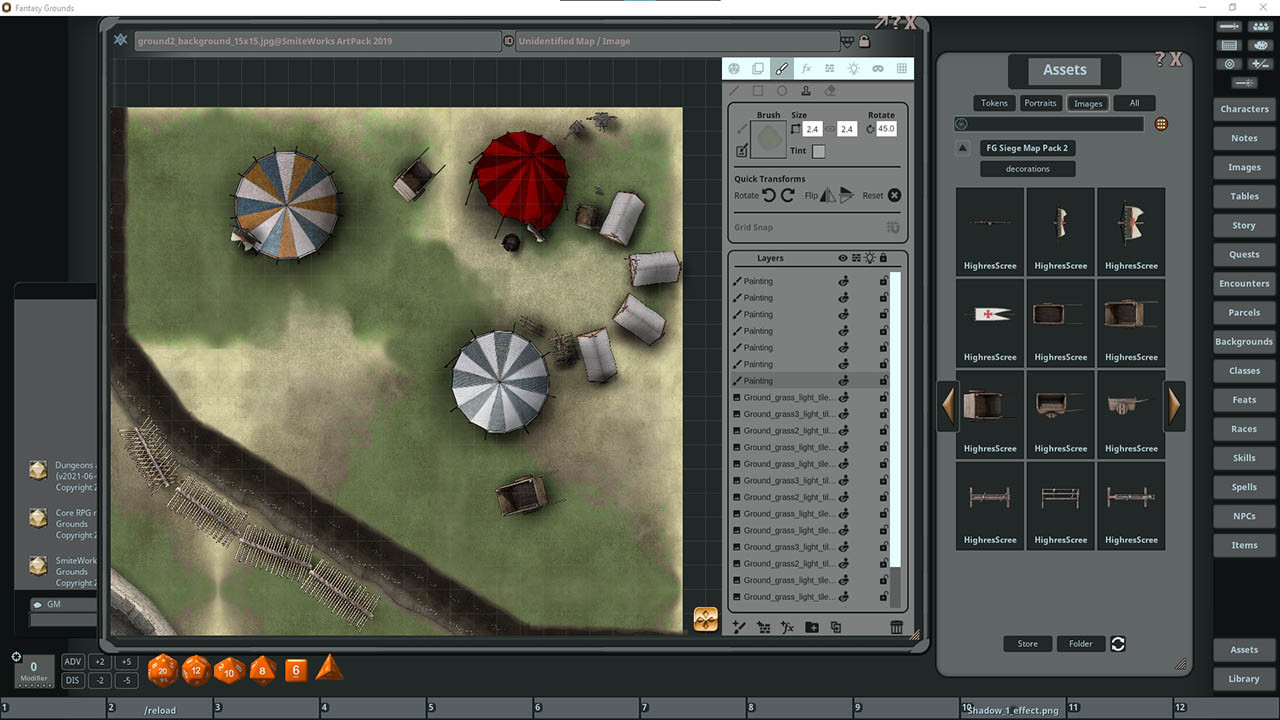Flip the brush horizontally in Quick Transforms
The height and width of the screenshot is (720, 1280).
coord(829,195)
